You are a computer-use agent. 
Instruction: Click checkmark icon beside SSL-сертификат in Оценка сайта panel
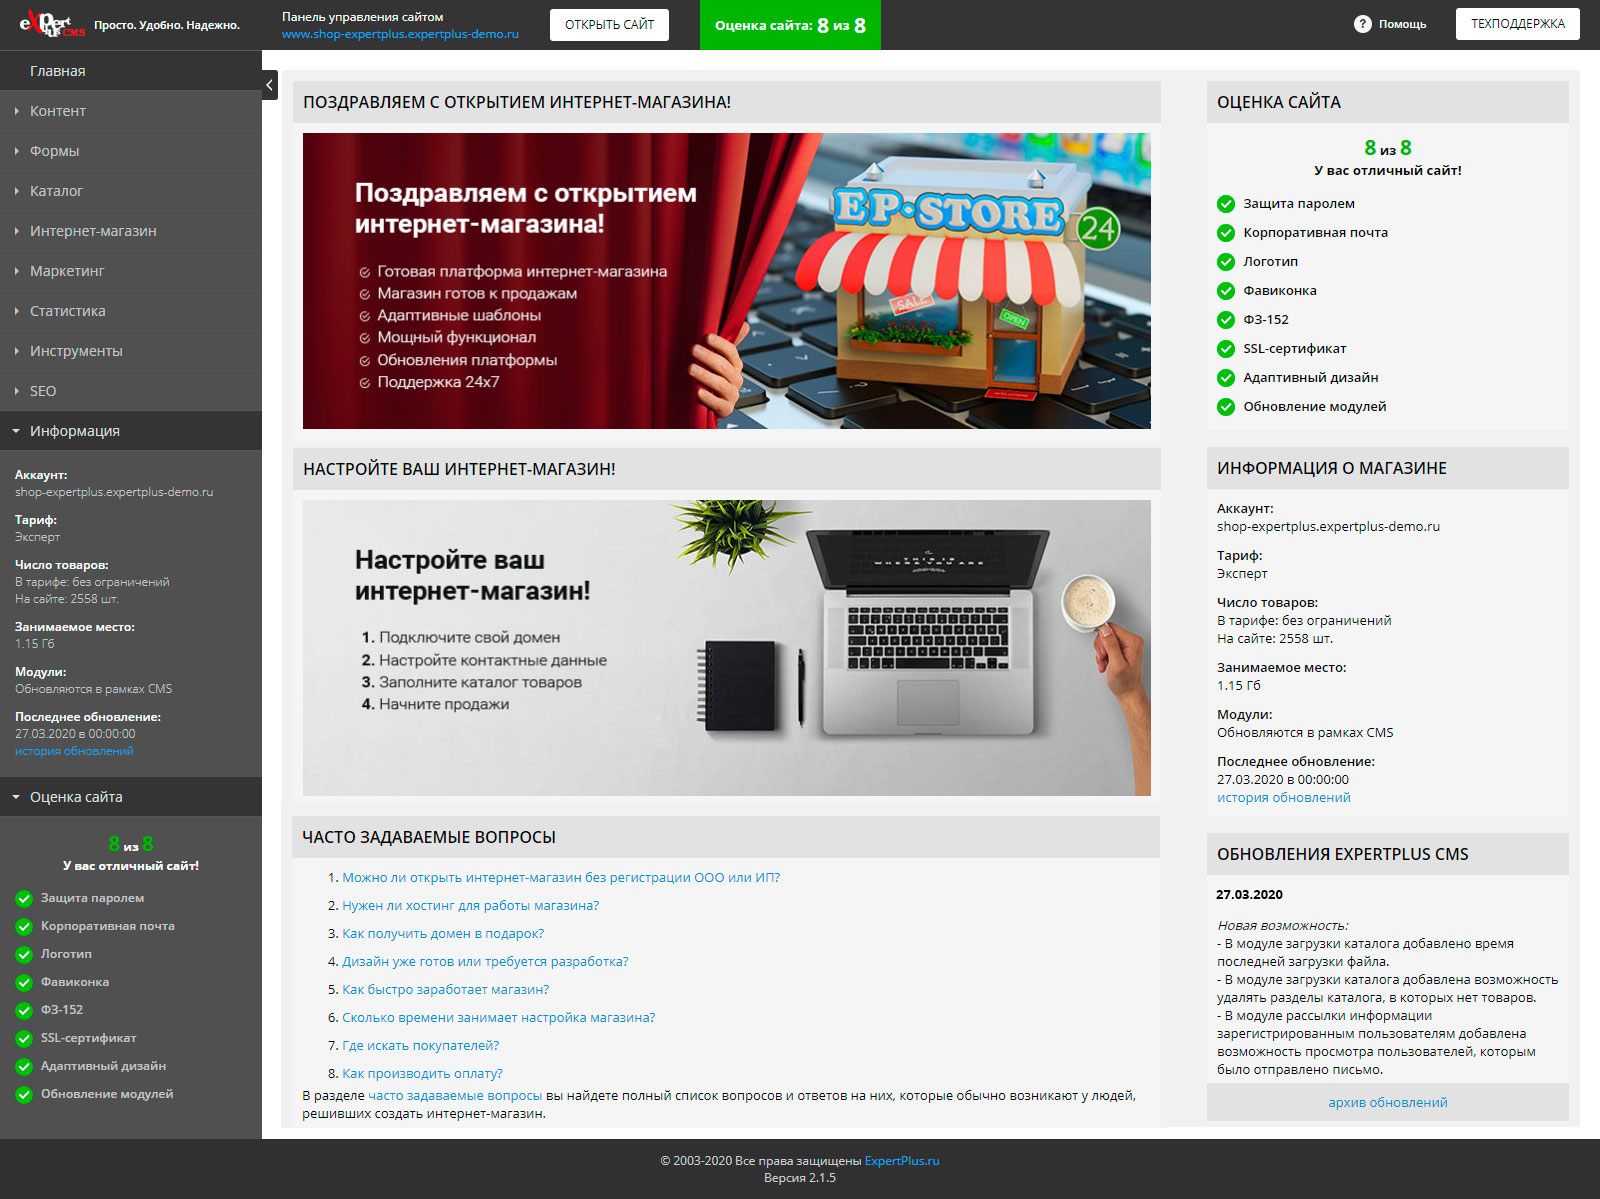(1225, 349)
